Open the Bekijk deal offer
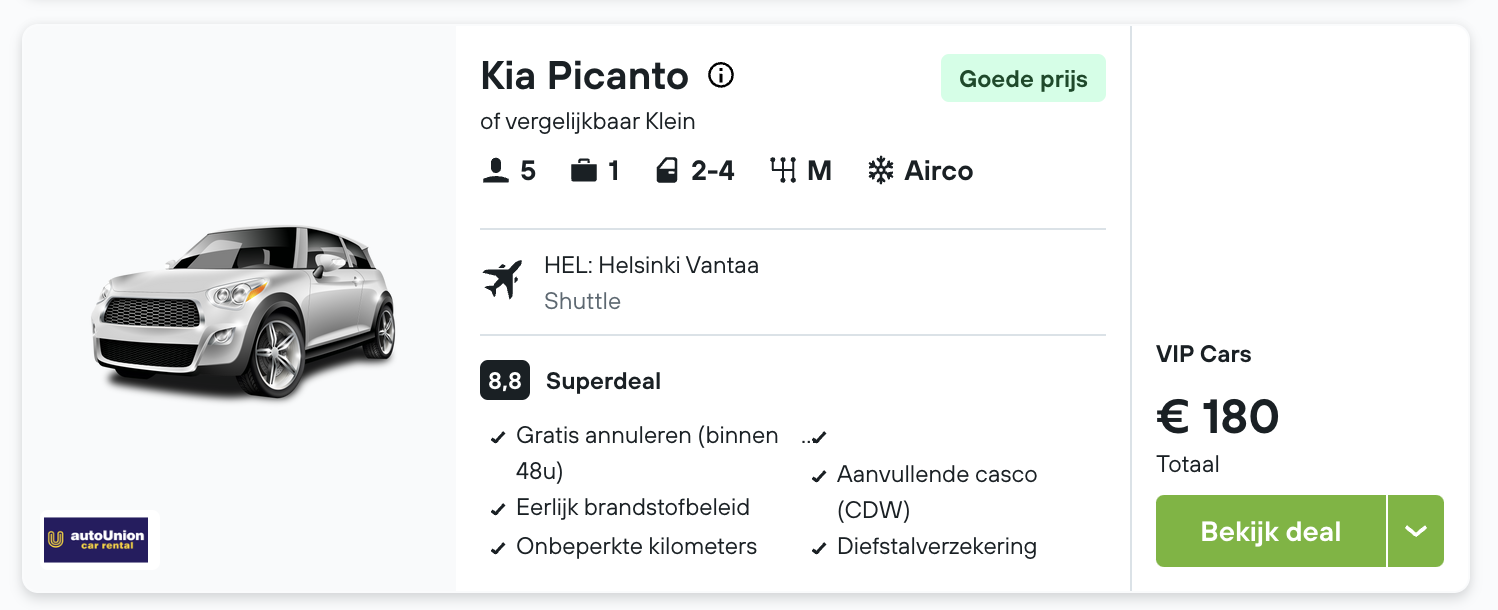This screenshot has height=610, width=1498. click(x=1271, y=531)
